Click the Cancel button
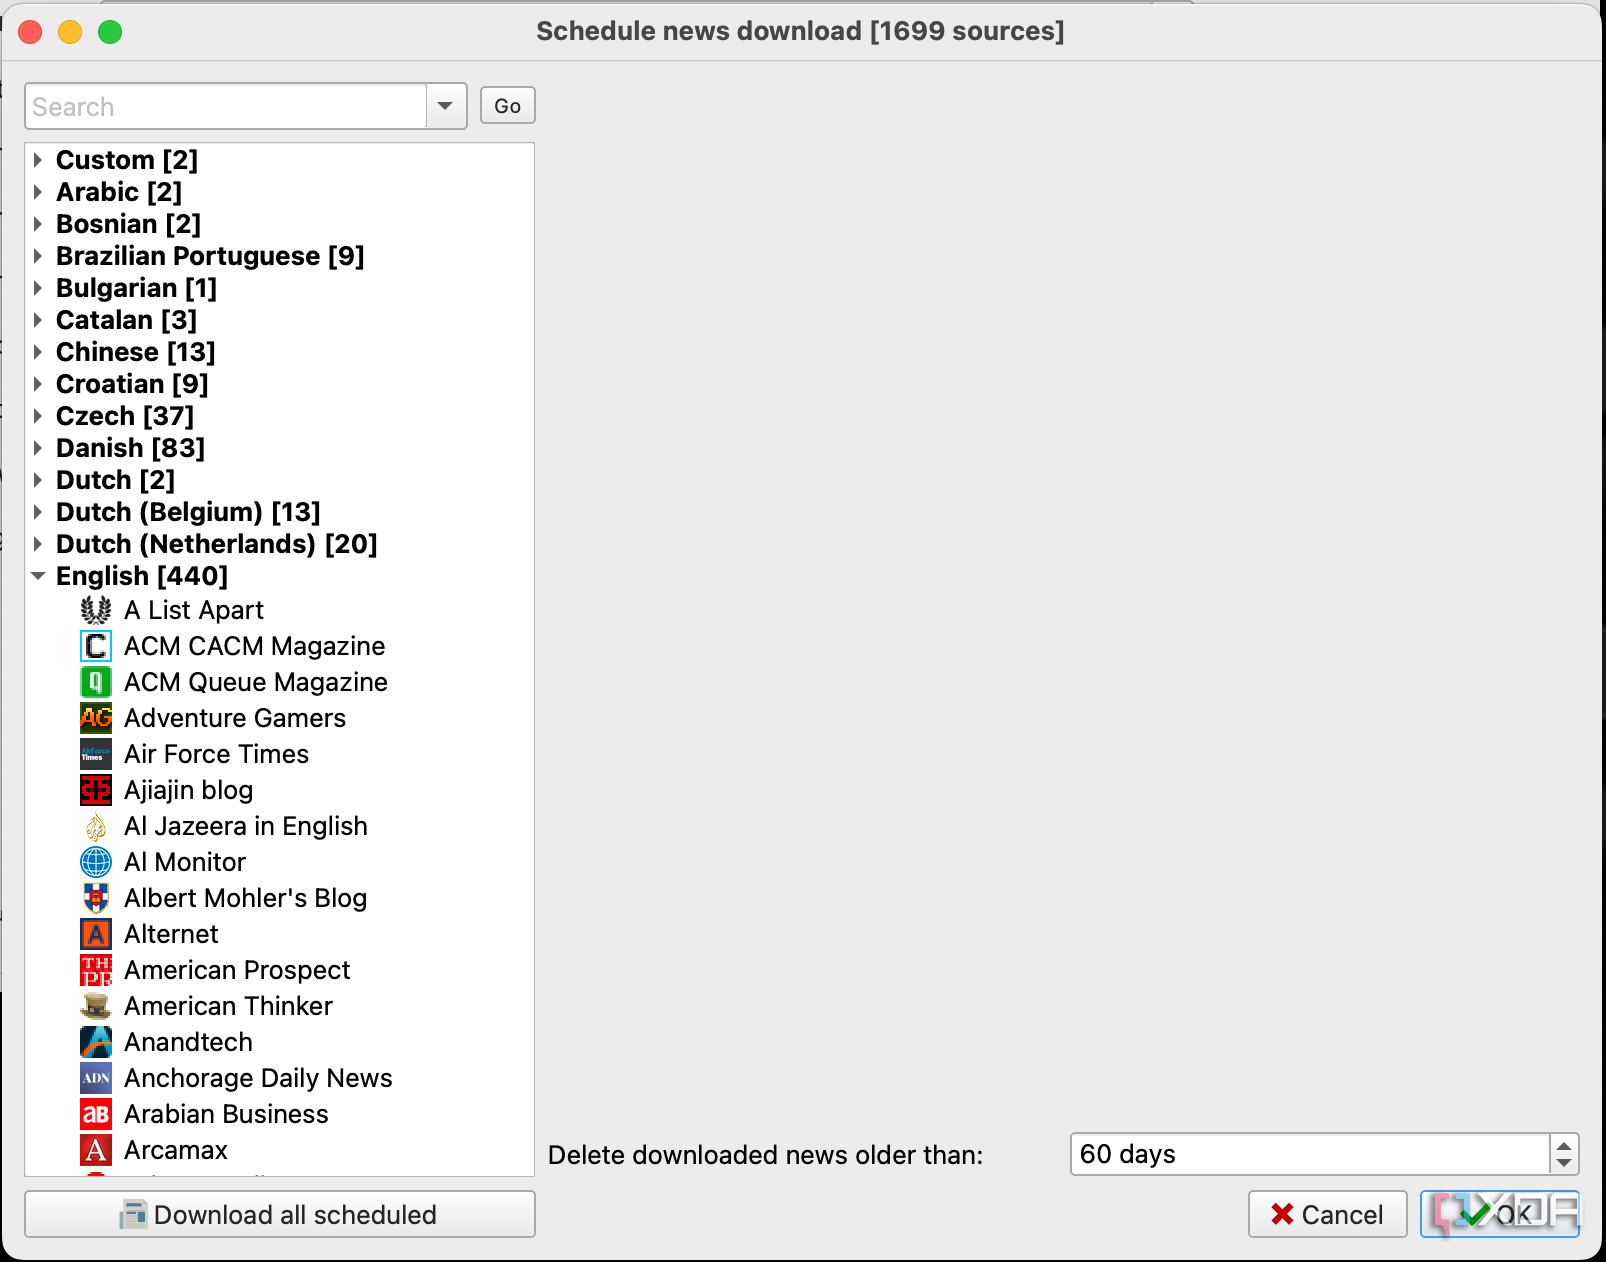The width and height of the screenshot is (1606, 1262). [1328, 1214]
